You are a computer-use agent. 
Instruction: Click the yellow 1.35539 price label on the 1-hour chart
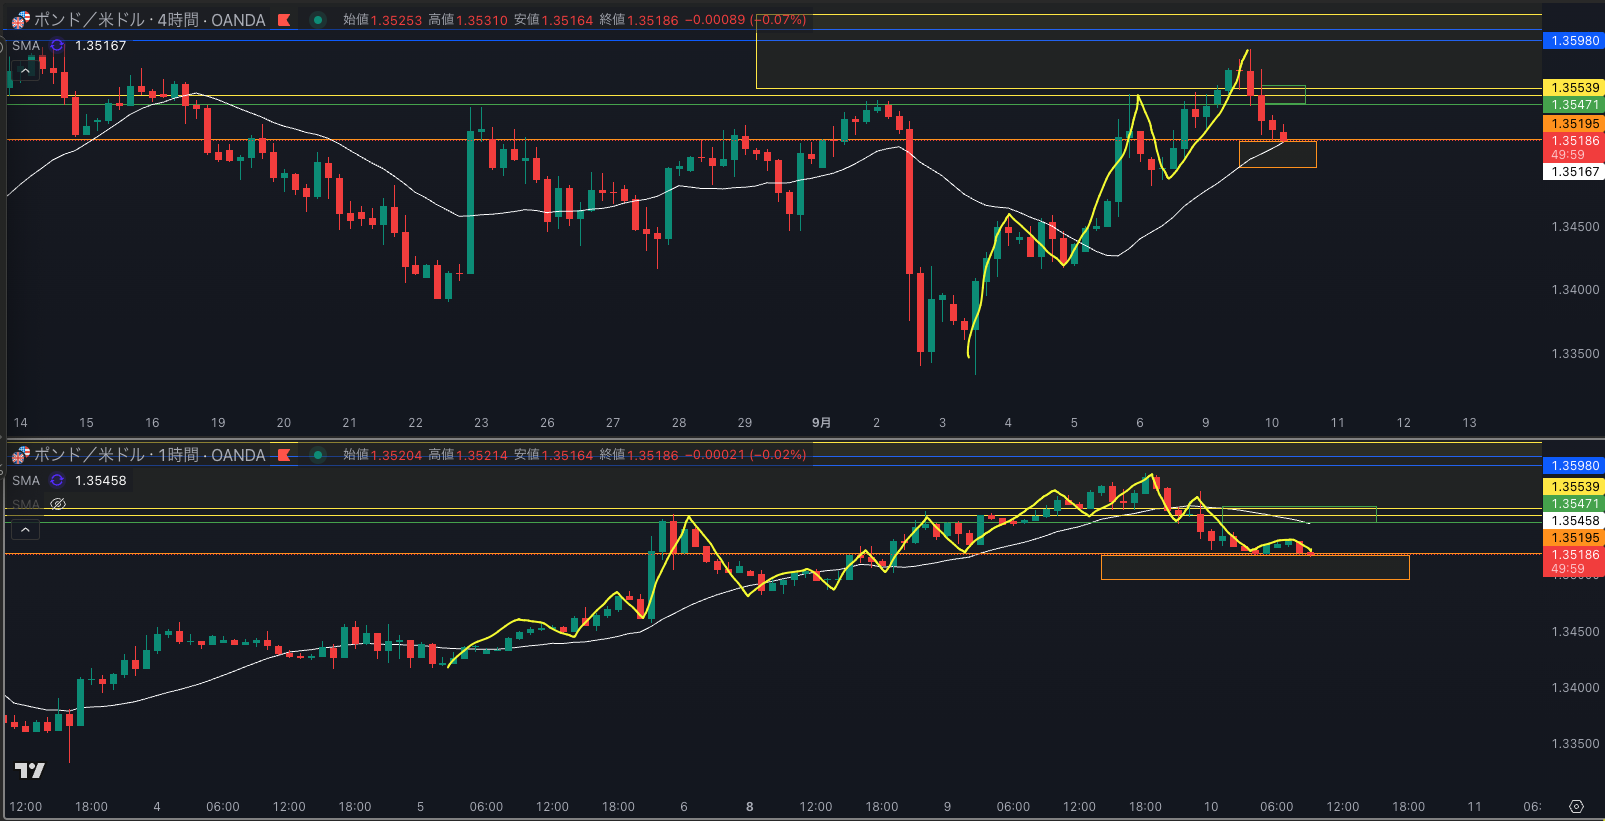coord(1574,487)
